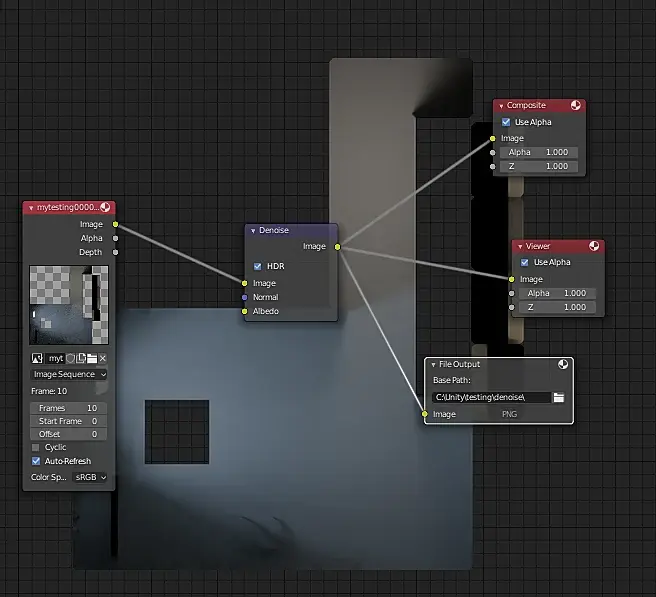656x597 pixels.
Task: Toggle preview icon on Composite node
Action: 576,105
